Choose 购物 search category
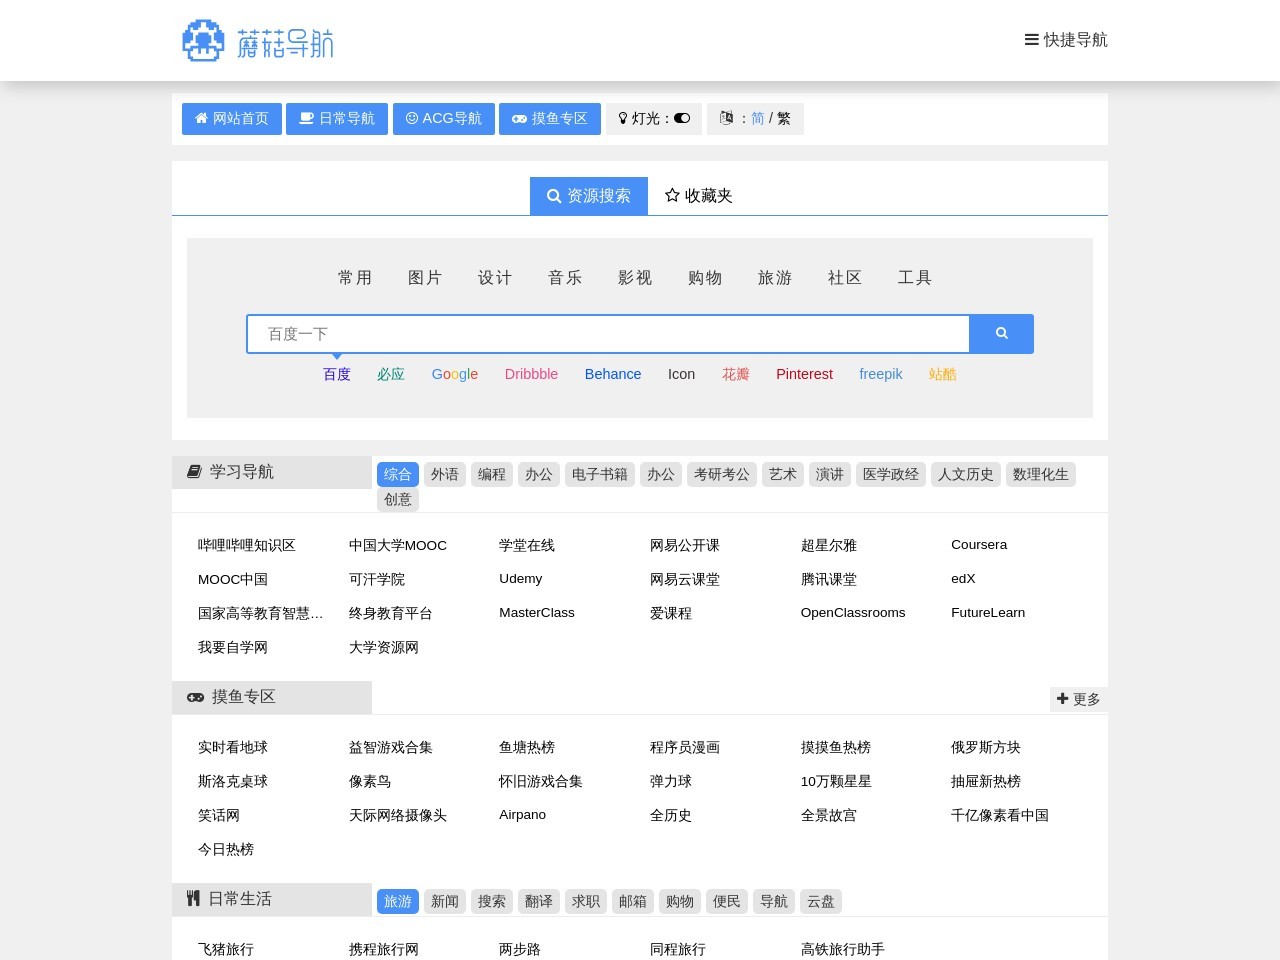 pos(705,277)
